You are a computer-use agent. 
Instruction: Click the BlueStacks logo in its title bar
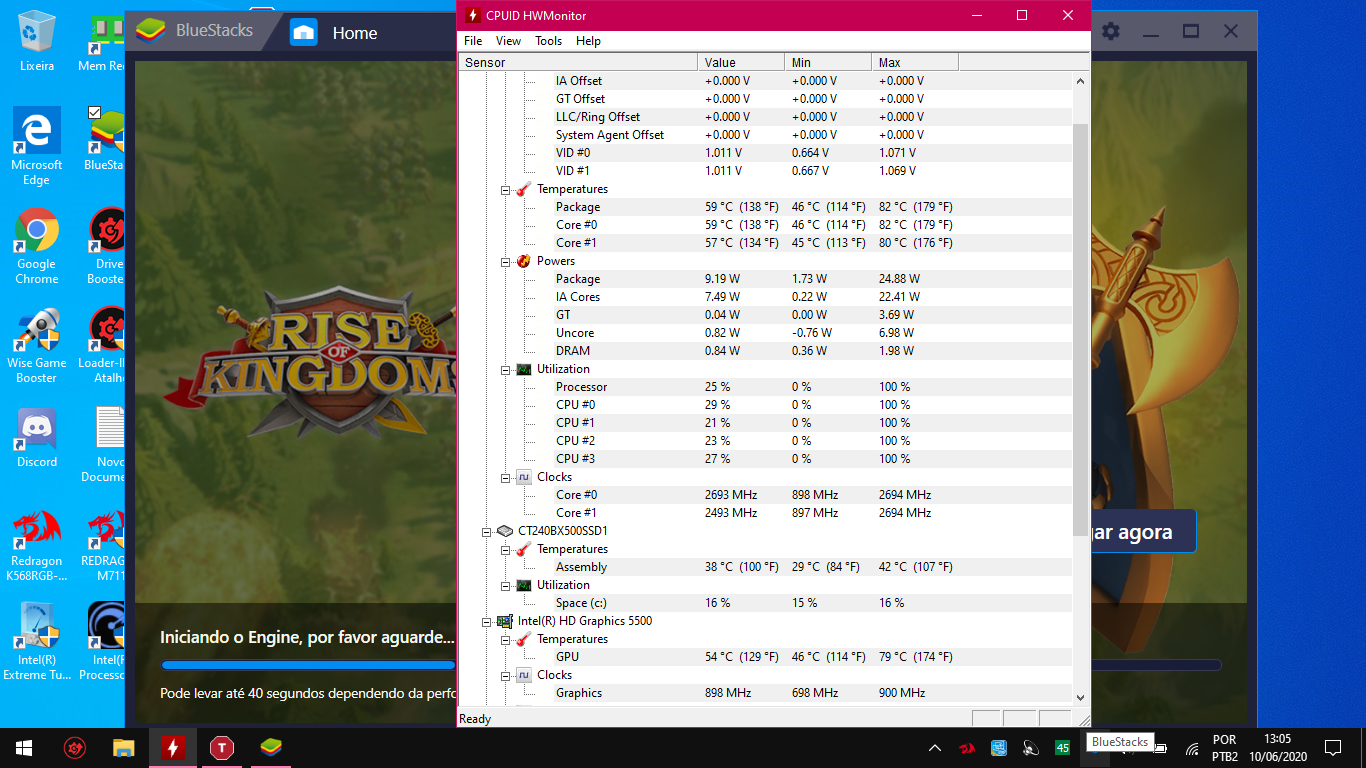(150, 30)
